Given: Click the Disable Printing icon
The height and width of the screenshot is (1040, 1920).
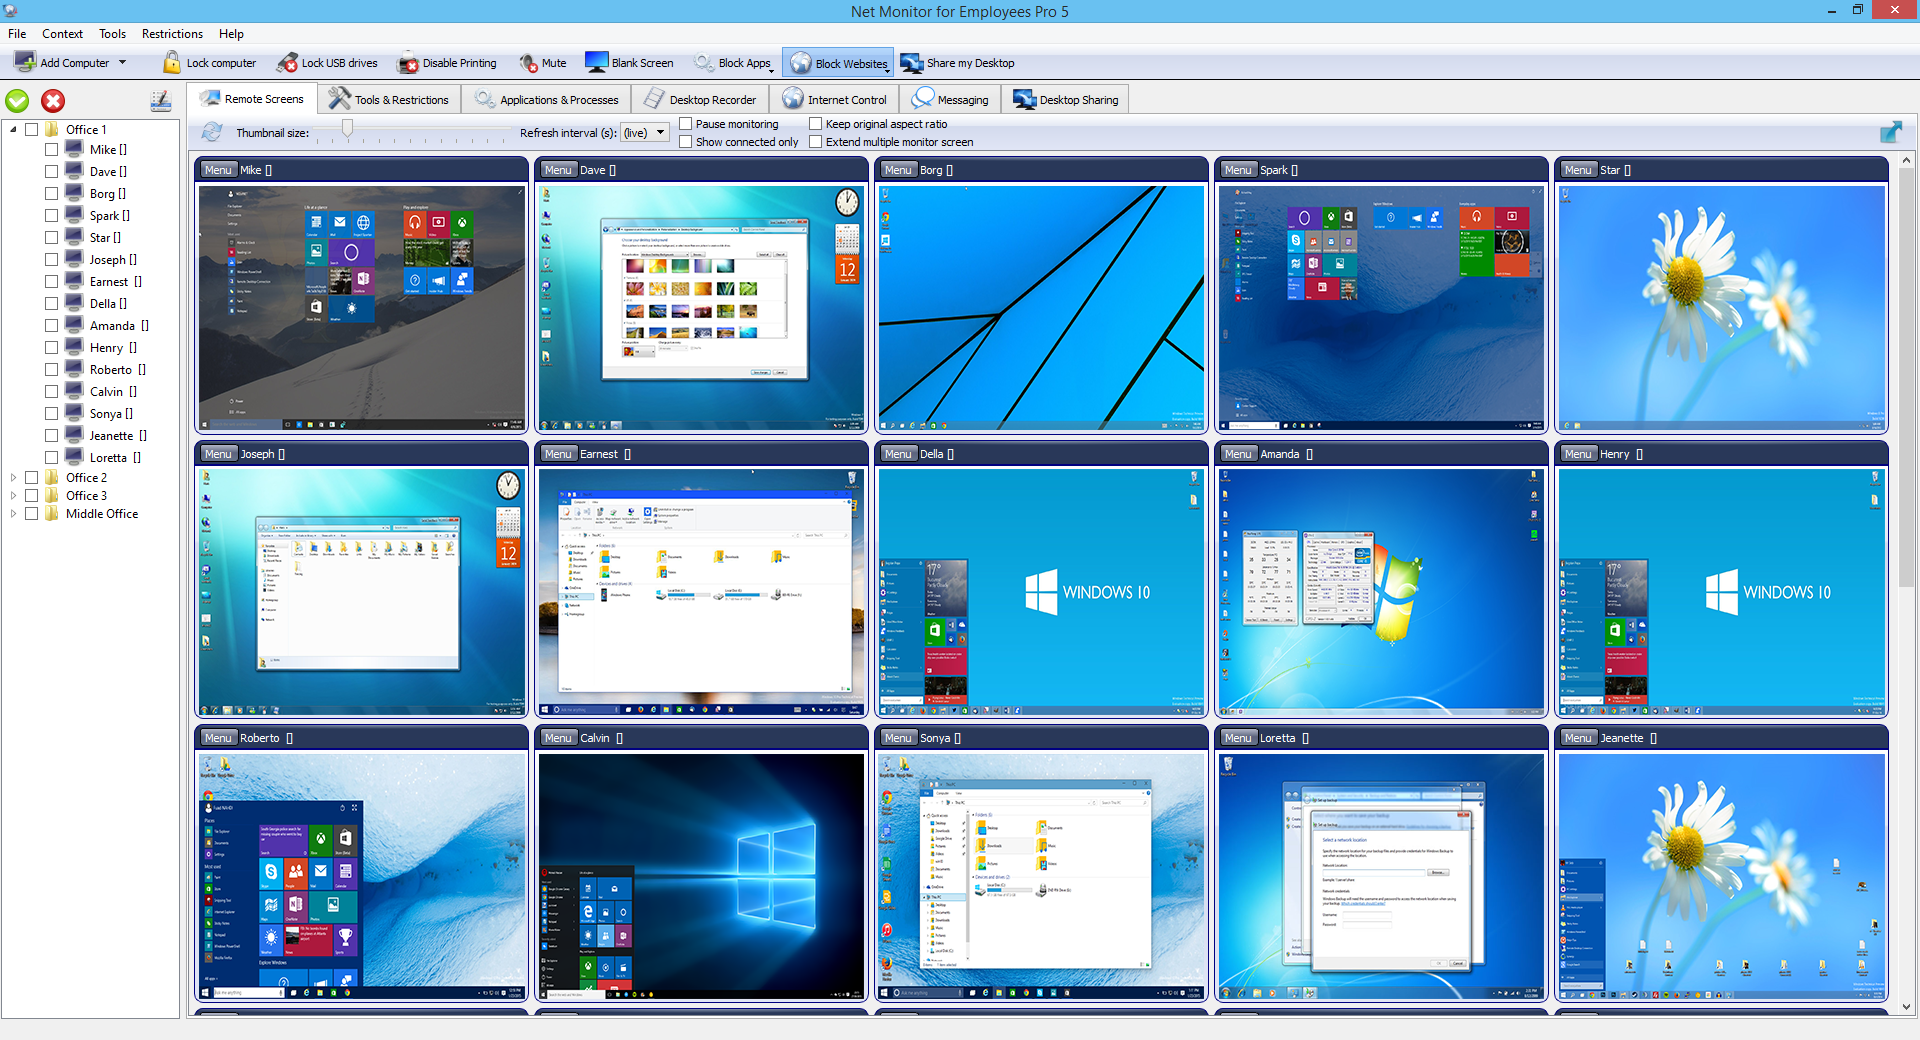Looking at the screenshot, I should pos(408,63).
